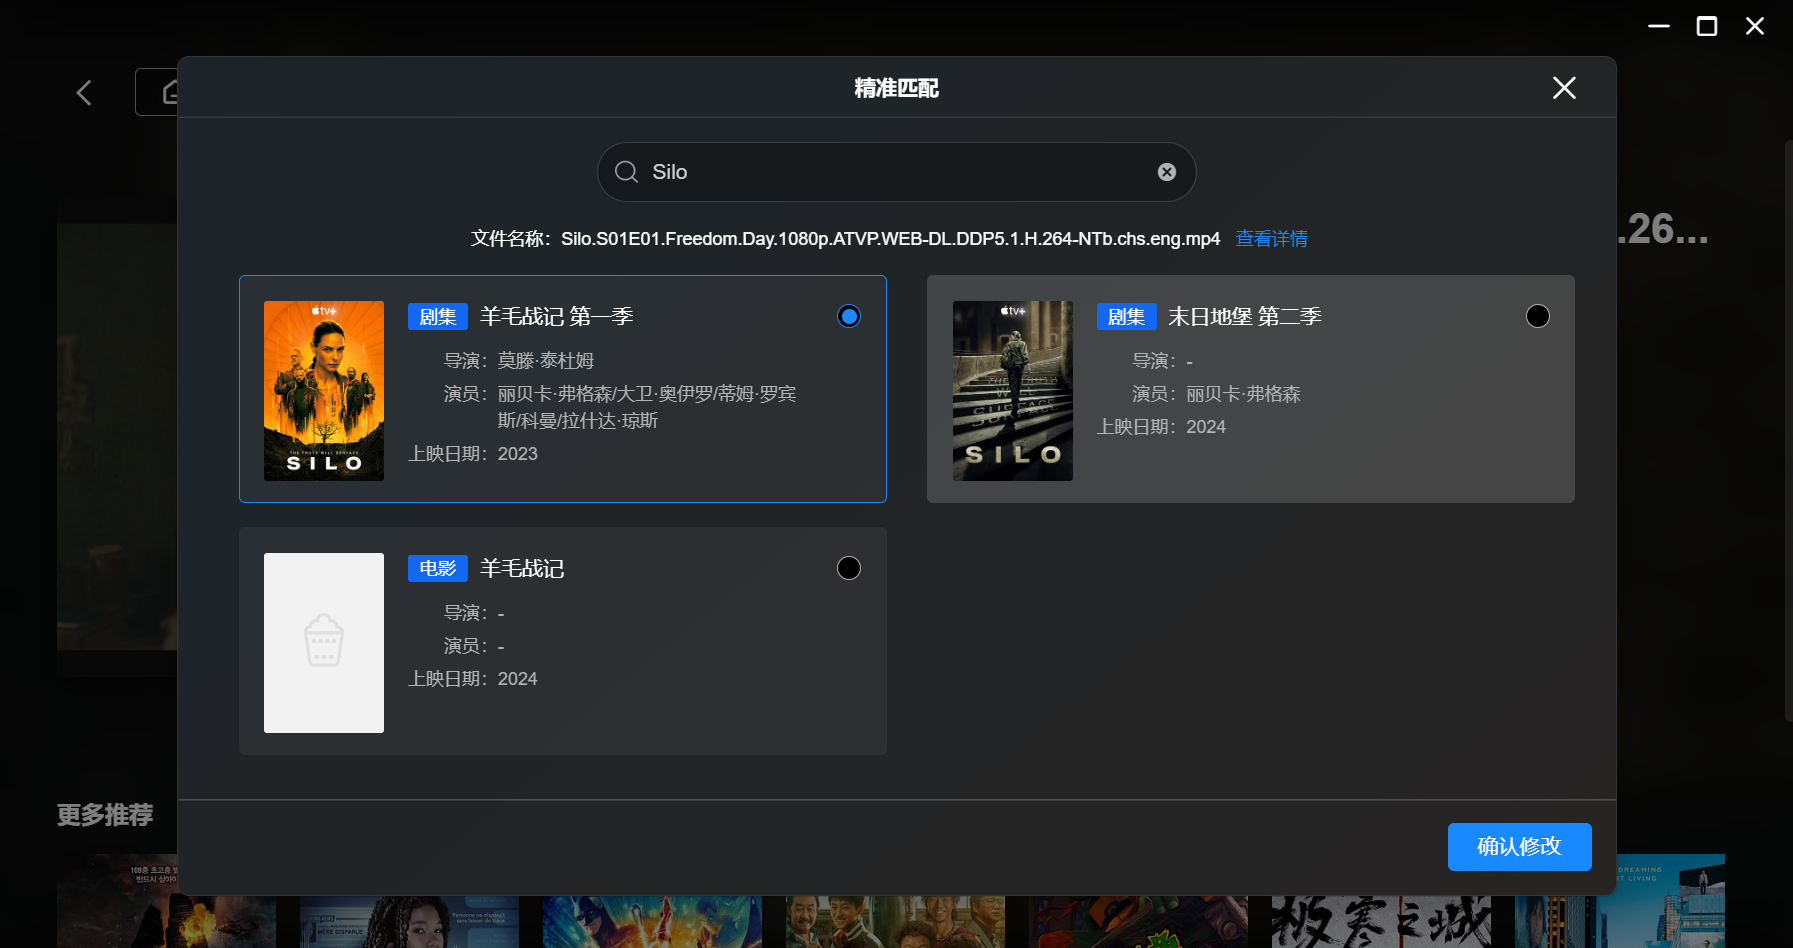
Task: Select the 羊毛战记 第一季 radio button
Action: 849,316
